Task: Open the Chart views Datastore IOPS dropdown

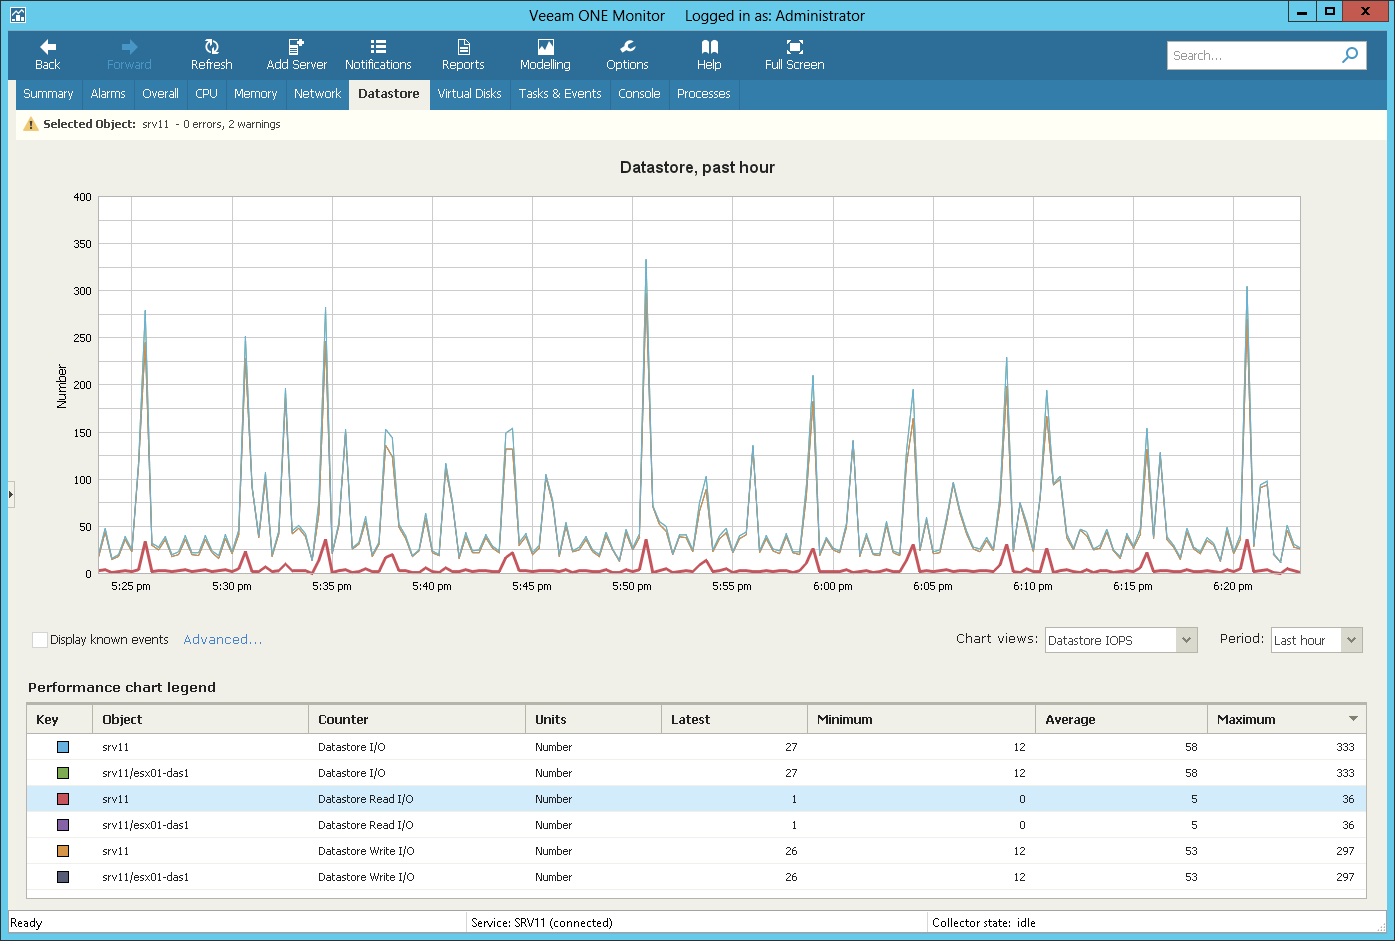Action: tap(1121, 640)
